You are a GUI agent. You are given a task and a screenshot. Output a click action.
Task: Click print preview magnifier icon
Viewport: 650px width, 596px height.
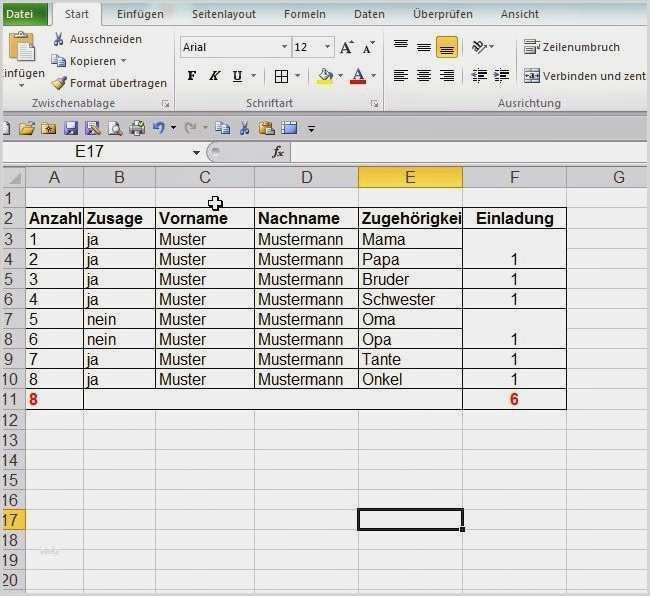(115, 128)
